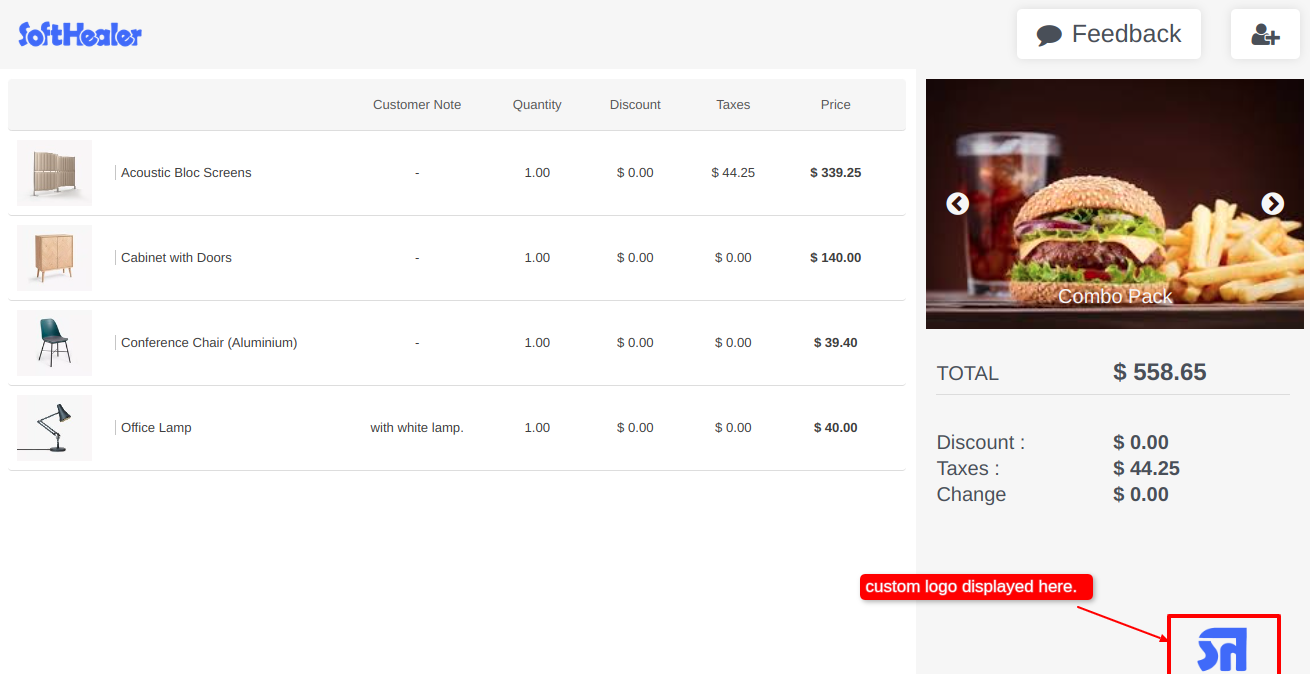Click the Acoustic Bloc Screens thumbnail
1310x674 pixels.
(54, 173)
